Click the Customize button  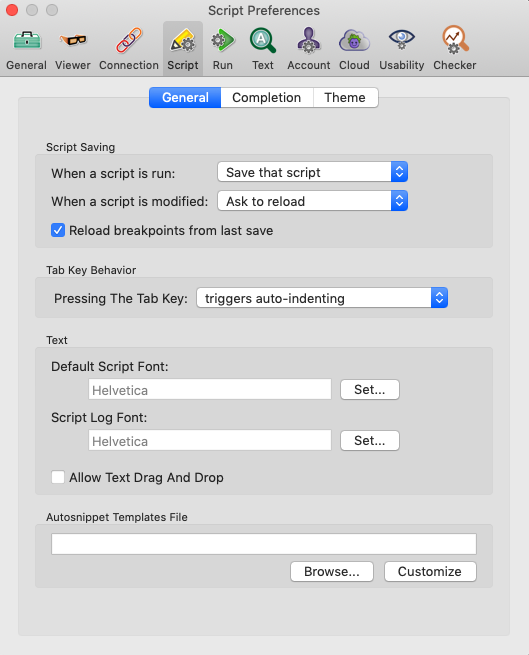tap(430, 571)
